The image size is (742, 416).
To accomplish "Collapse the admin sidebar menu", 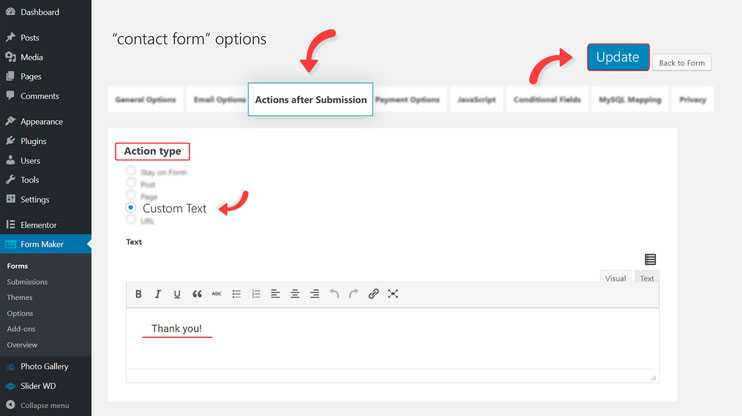I will (45, 405).
